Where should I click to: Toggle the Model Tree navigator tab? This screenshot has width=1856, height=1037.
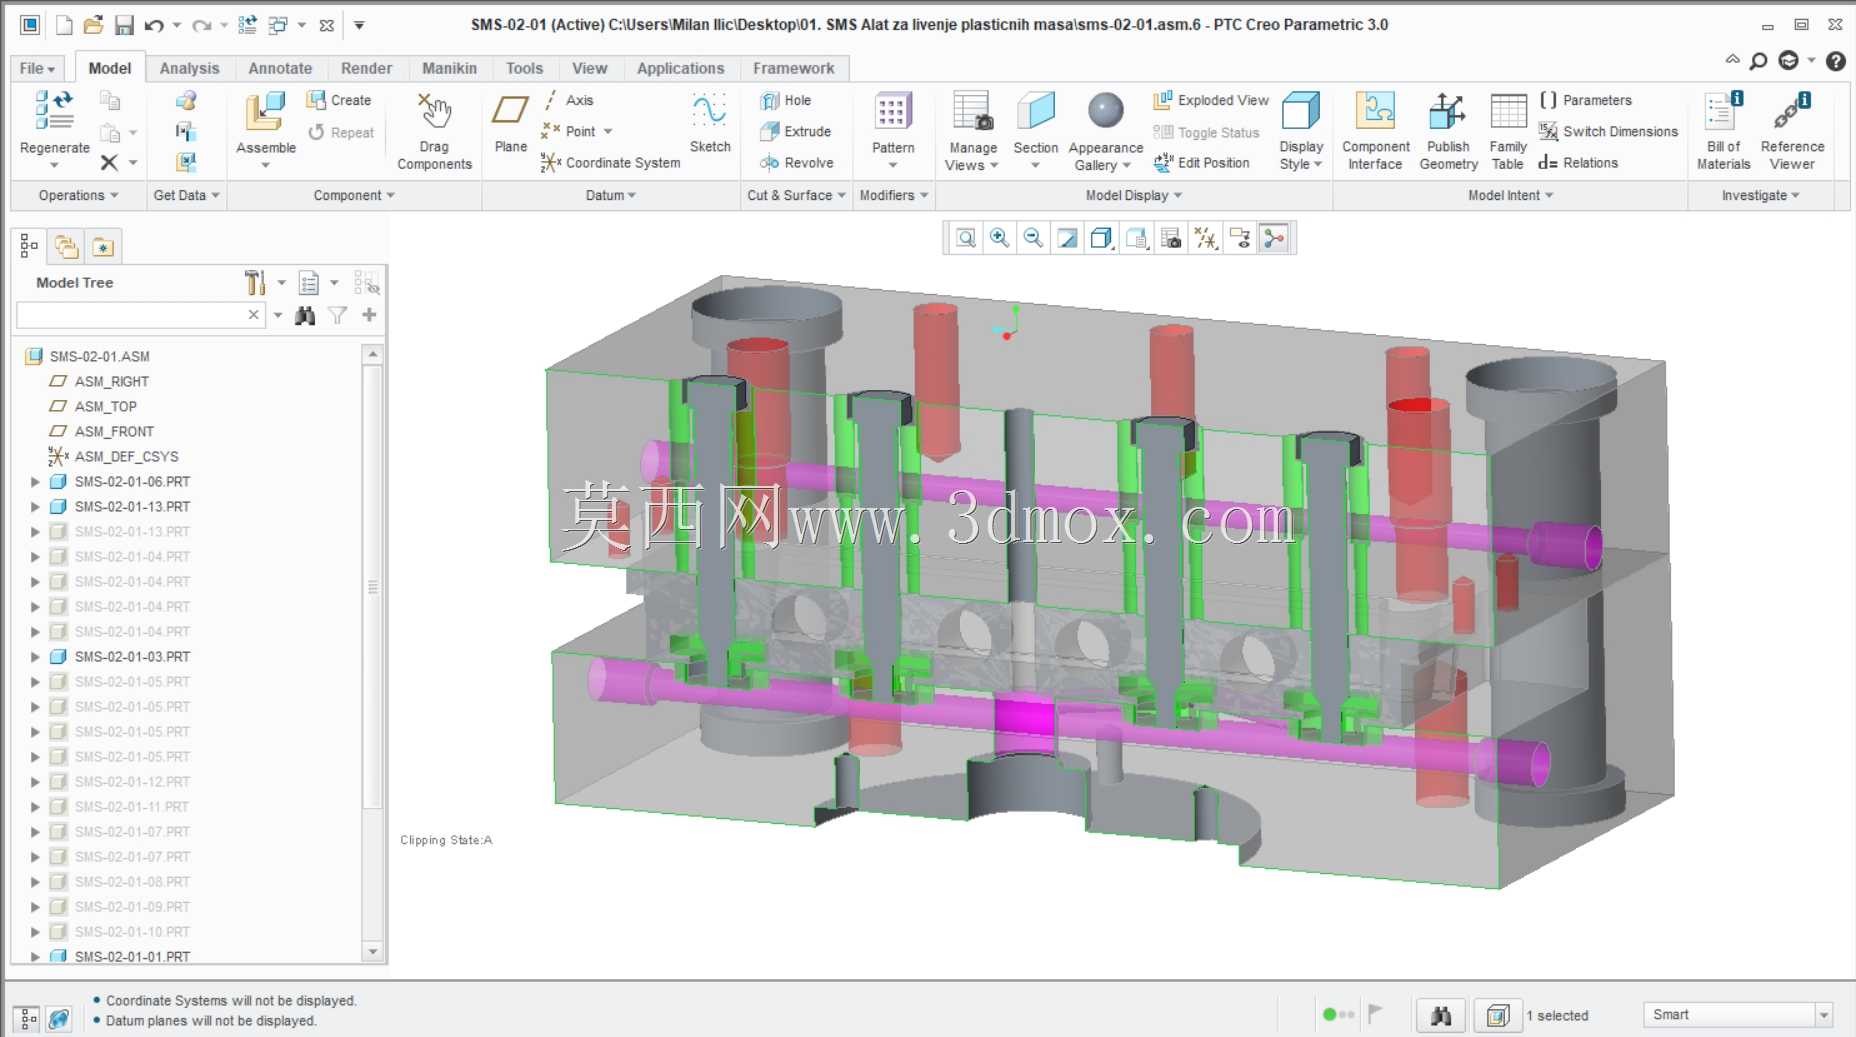pyautogui.click(x=29, y=246)
